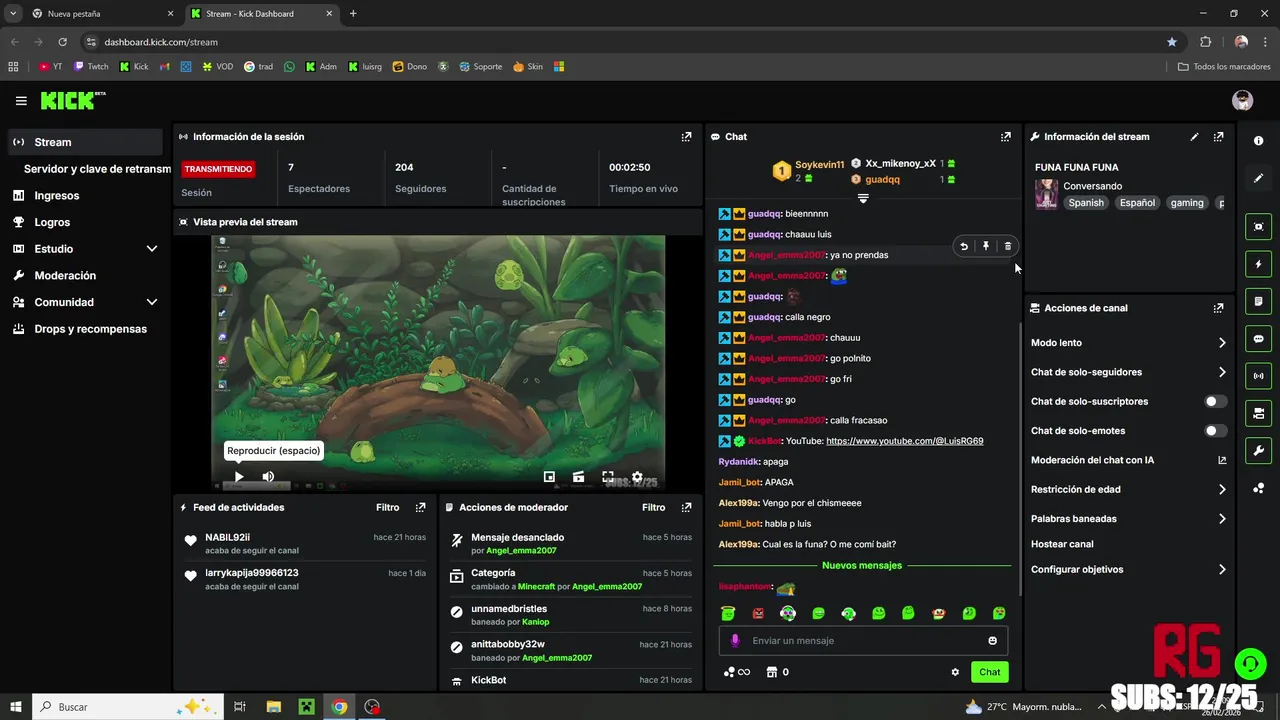Open stream player settings gear
Image resolution: width=1280 pixels, height=720 pixels.
[x=637, y=477]
